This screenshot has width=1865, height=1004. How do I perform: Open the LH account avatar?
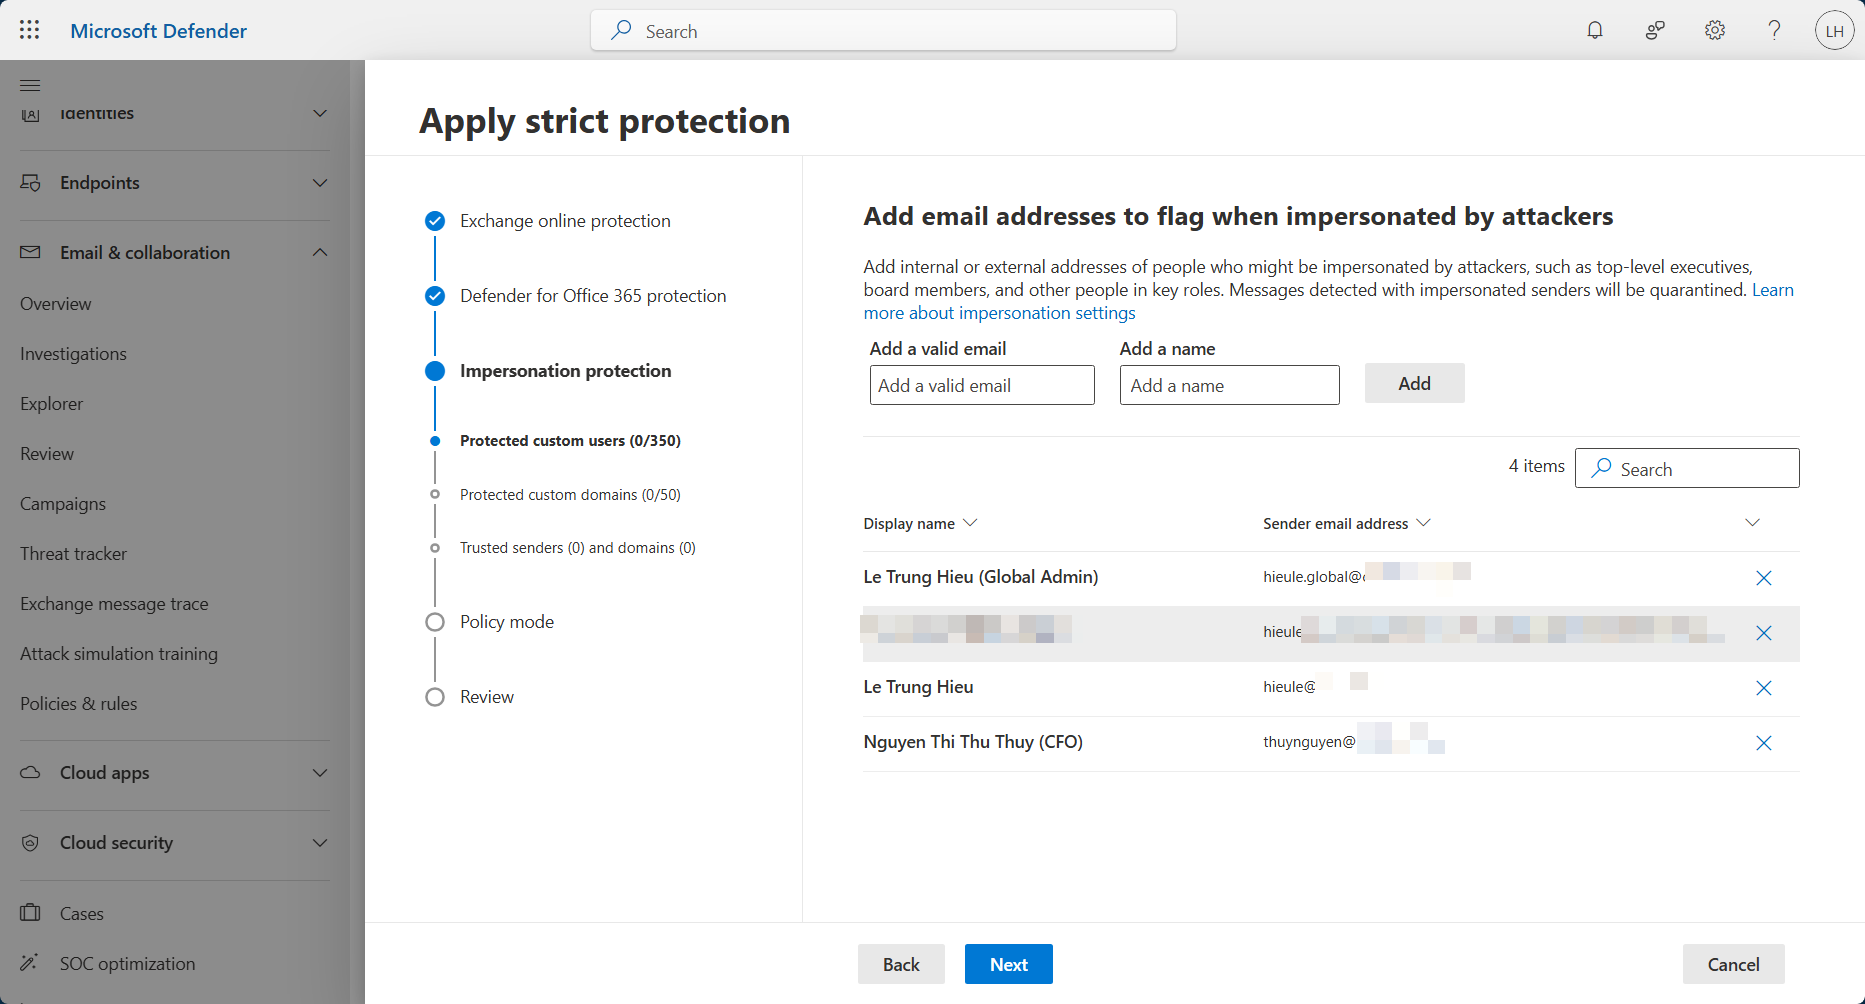pyautogui.click(x=1834, y=31)
